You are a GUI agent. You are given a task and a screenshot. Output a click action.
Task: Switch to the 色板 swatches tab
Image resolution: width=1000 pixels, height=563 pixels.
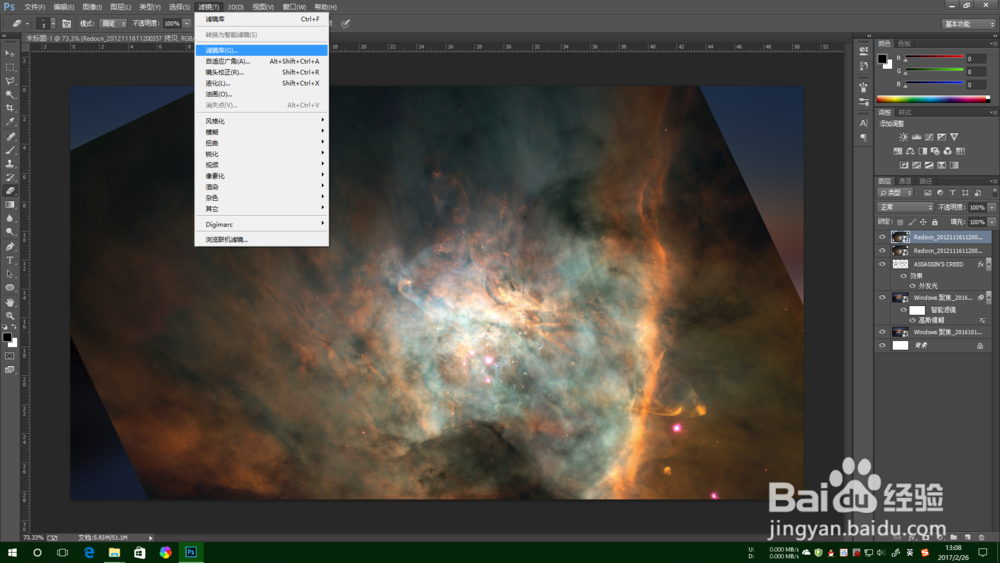(x=904, y=44)
